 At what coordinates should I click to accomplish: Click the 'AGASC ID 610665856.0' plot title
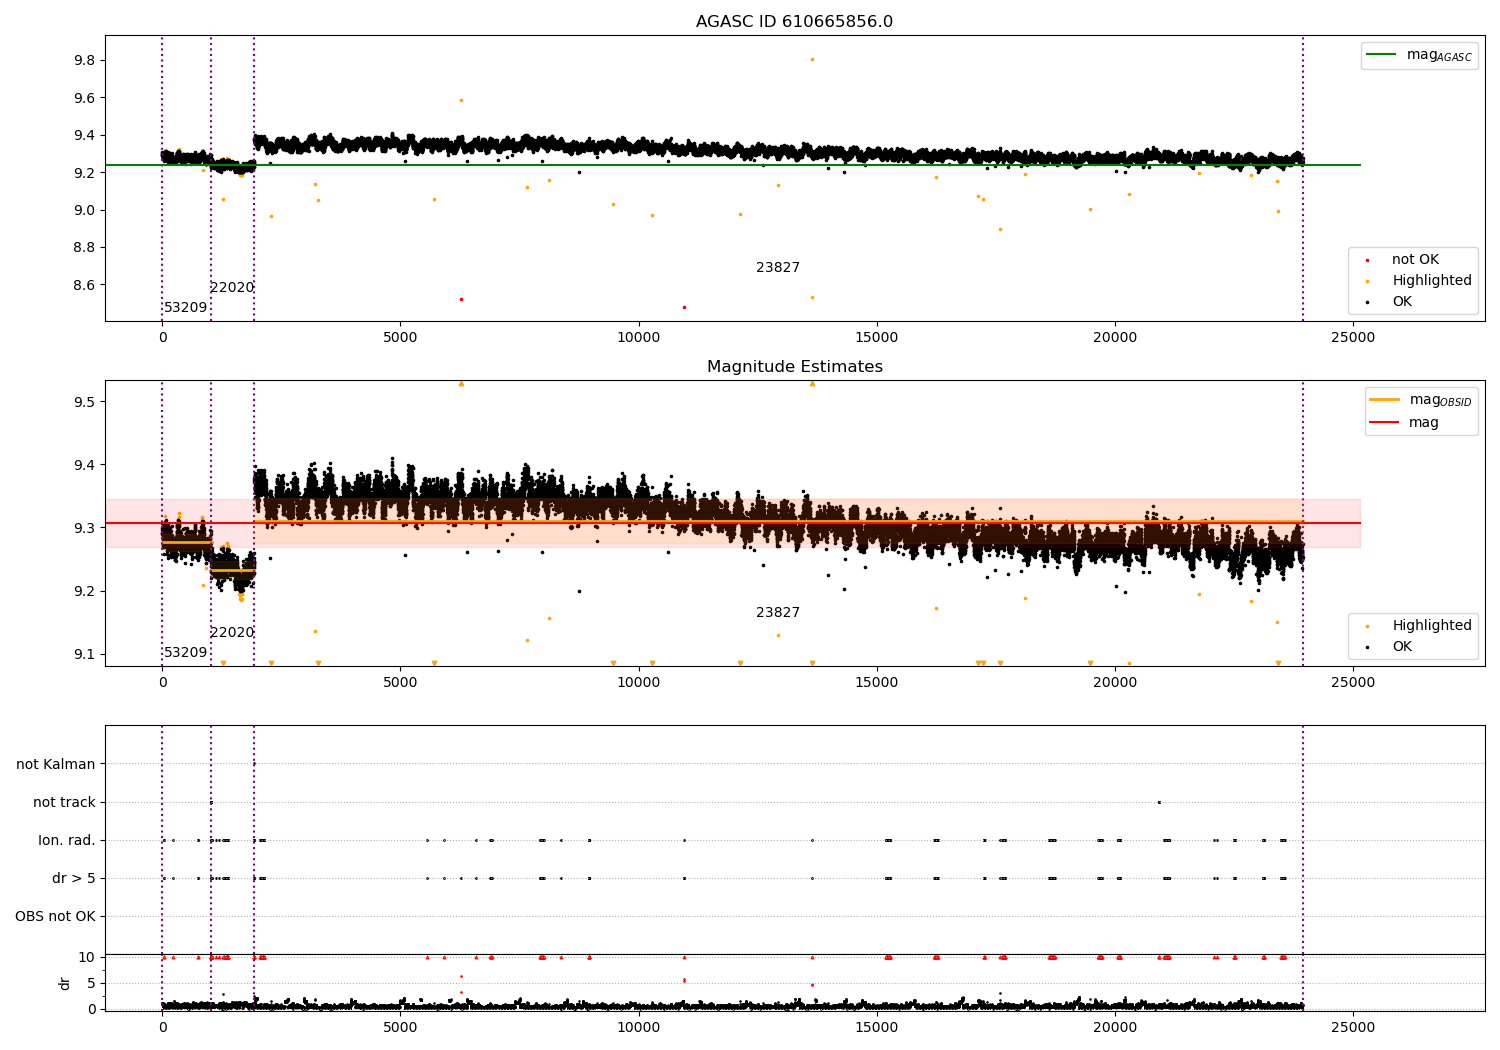coord(794,22)
